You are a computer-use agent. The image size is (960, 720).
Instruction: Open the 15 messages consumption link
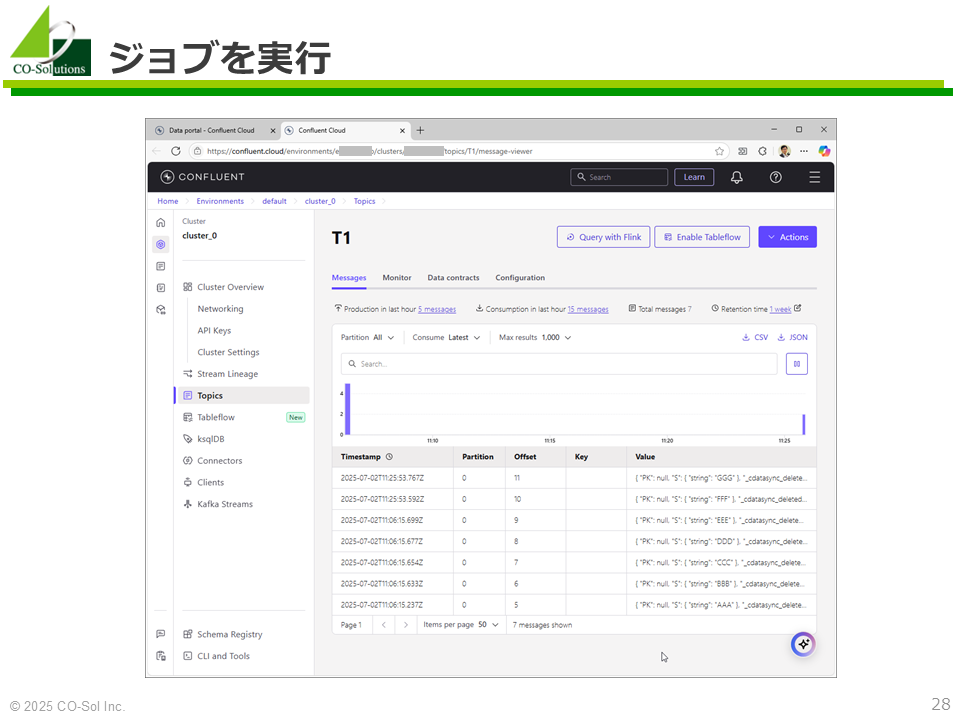588,309
